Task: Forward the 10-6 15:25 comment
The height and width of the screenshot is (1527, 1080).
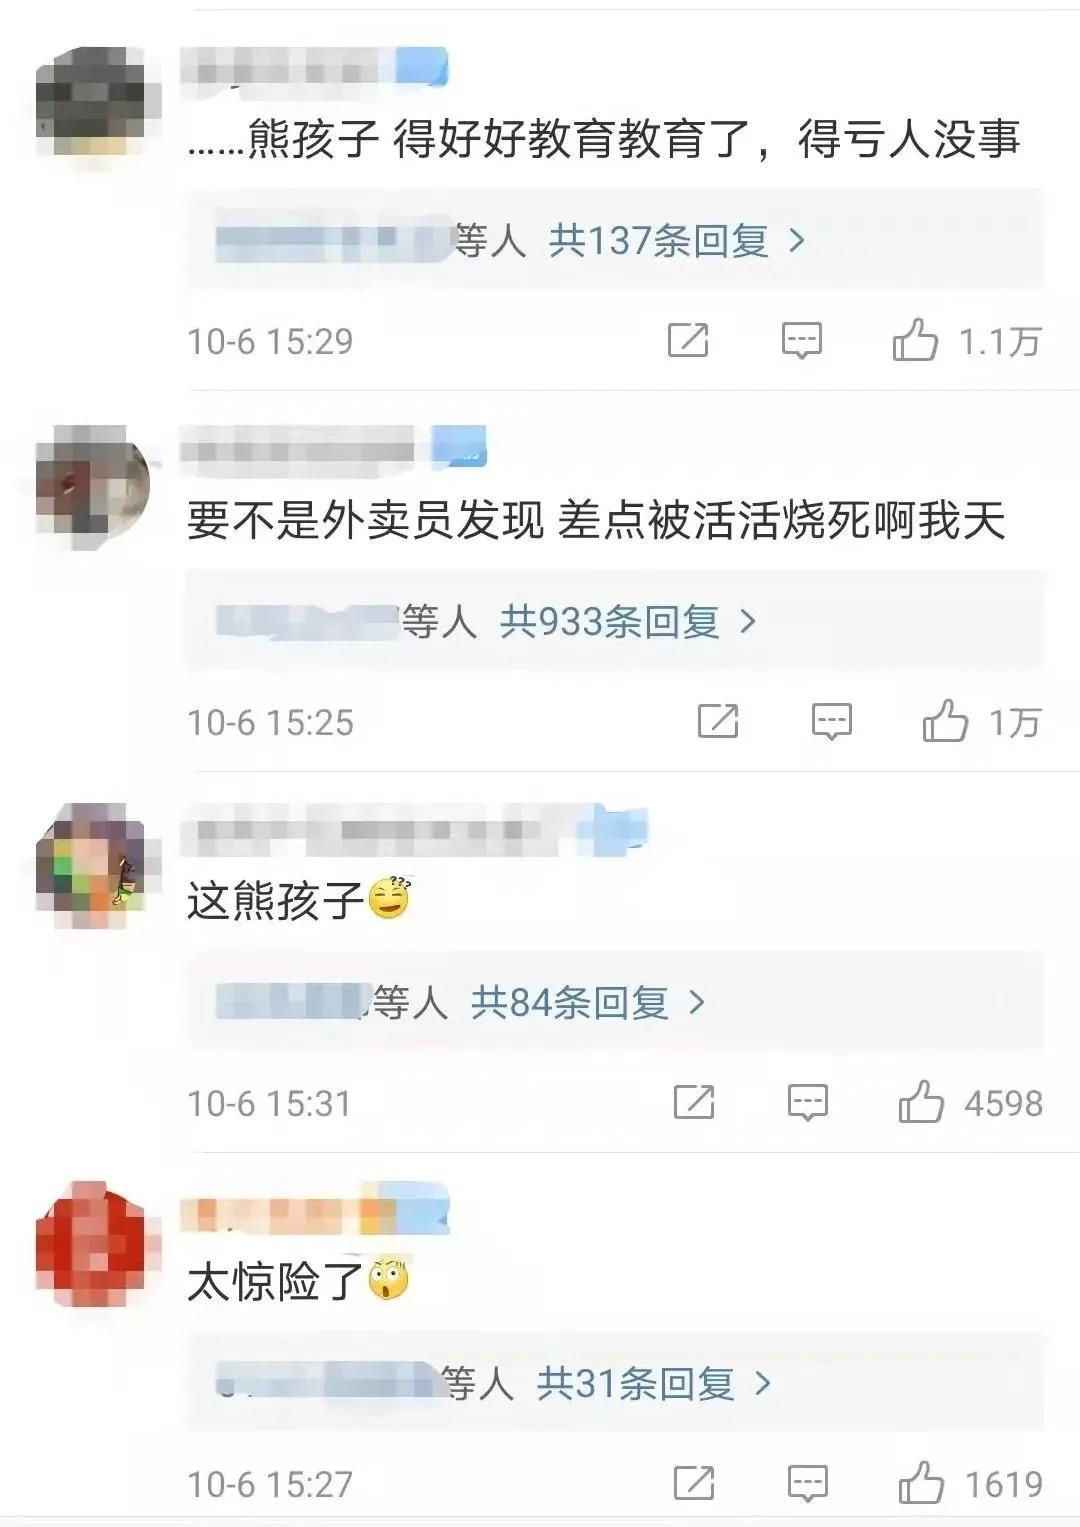Action: click(x=717, y=722)
